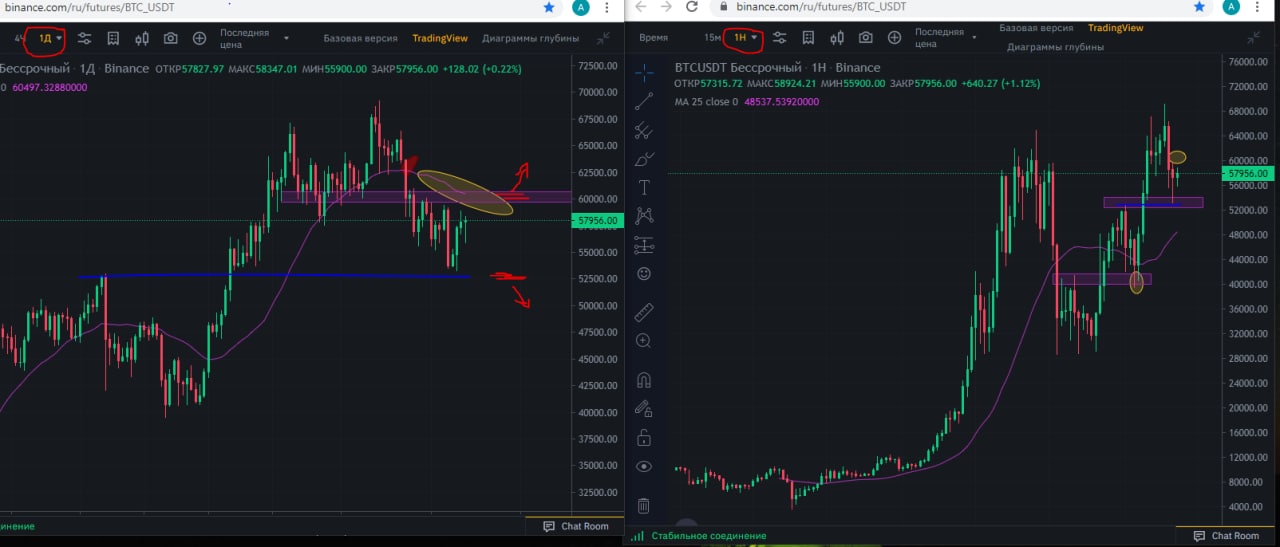Change candlestick chart type in left window
Image resolution: width=1280 pixels, height=547 pixels.
[x=142, y=38]
